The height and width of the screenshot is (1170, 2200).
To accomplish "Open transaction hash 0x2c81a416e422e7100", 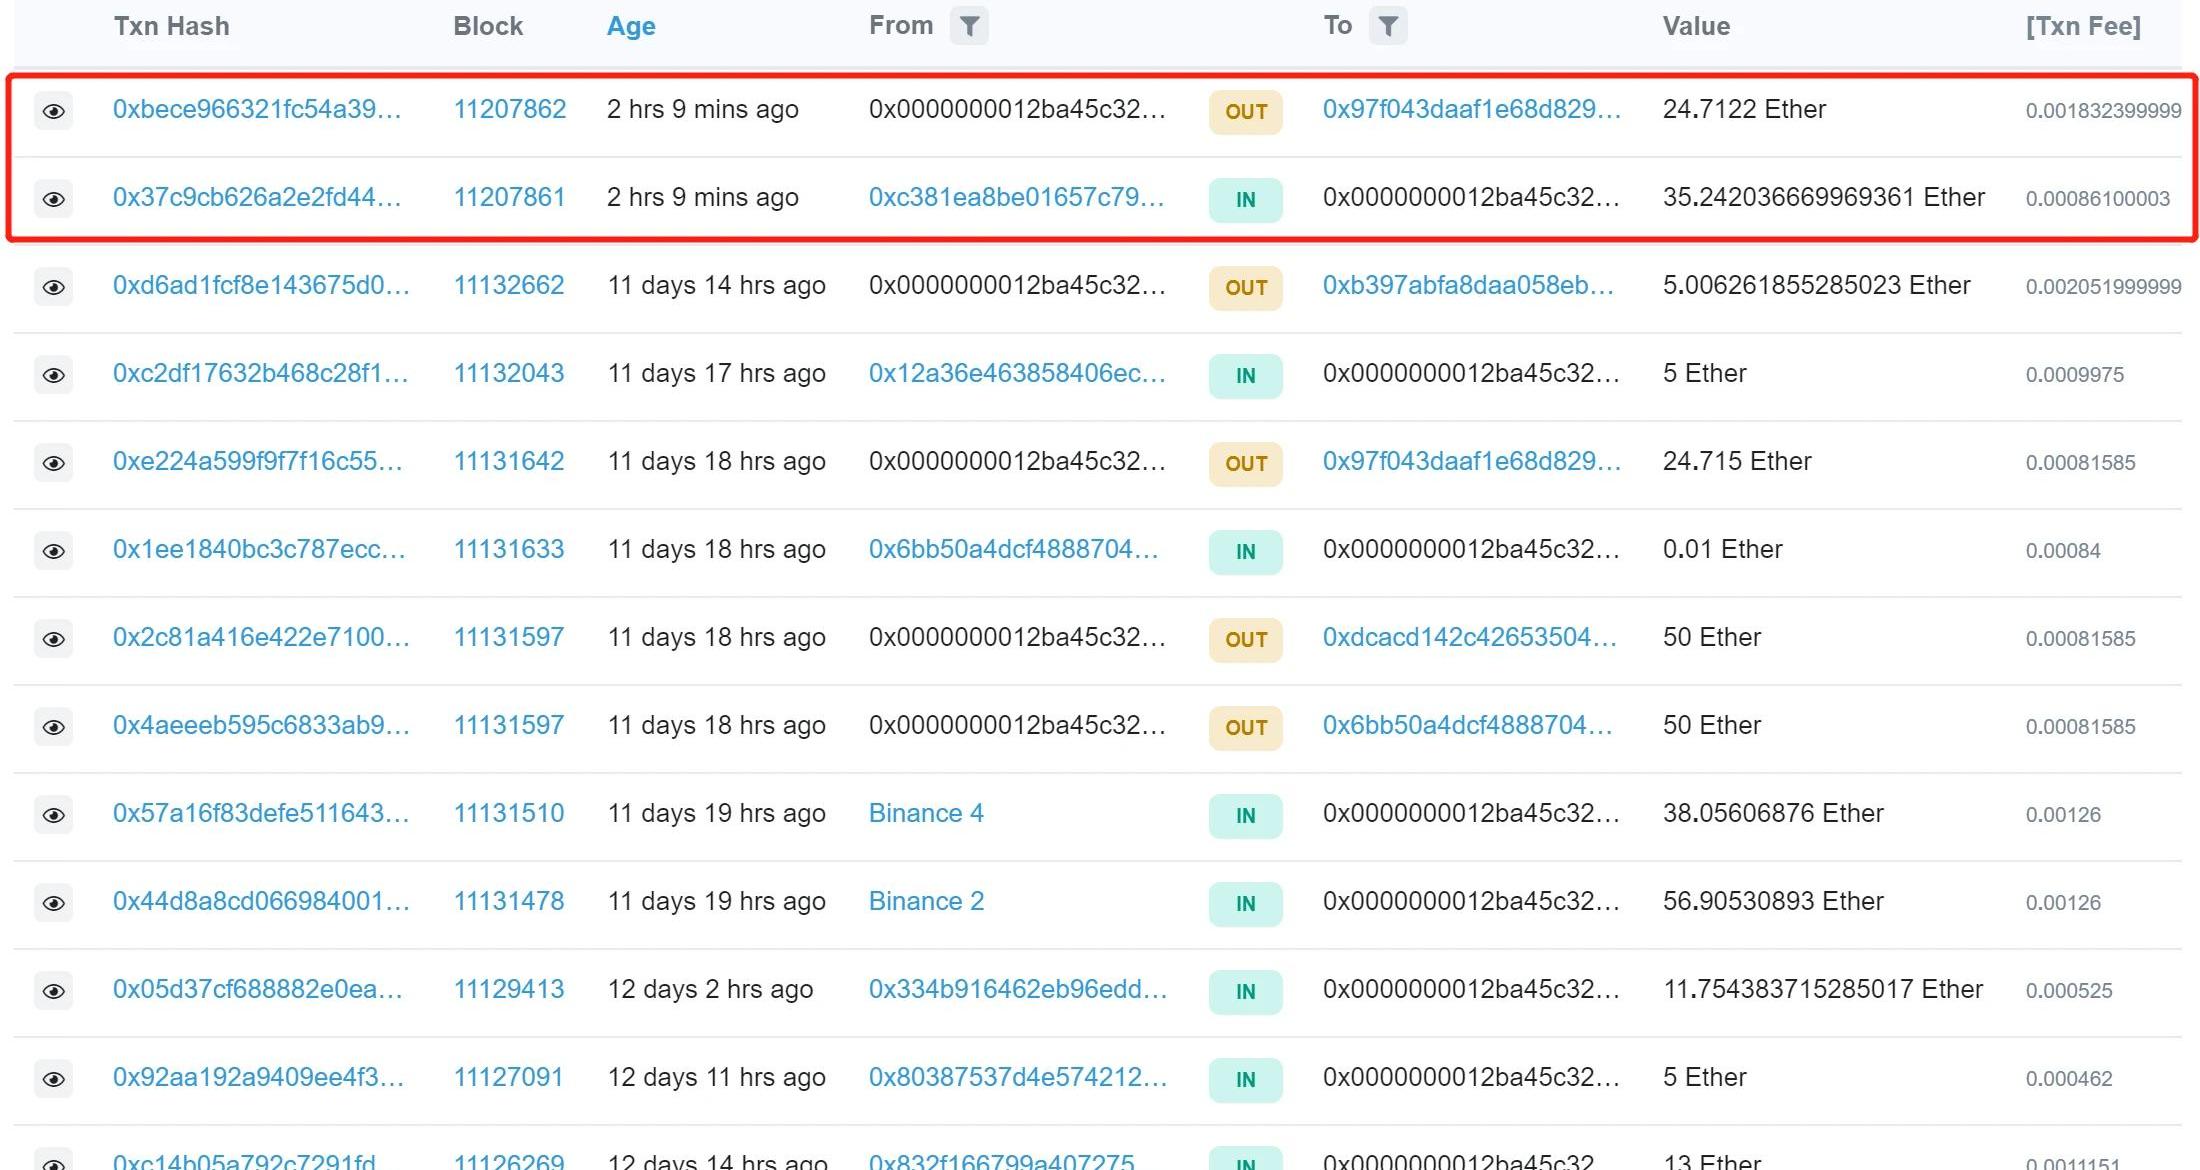I will click(x=260, y=637).
